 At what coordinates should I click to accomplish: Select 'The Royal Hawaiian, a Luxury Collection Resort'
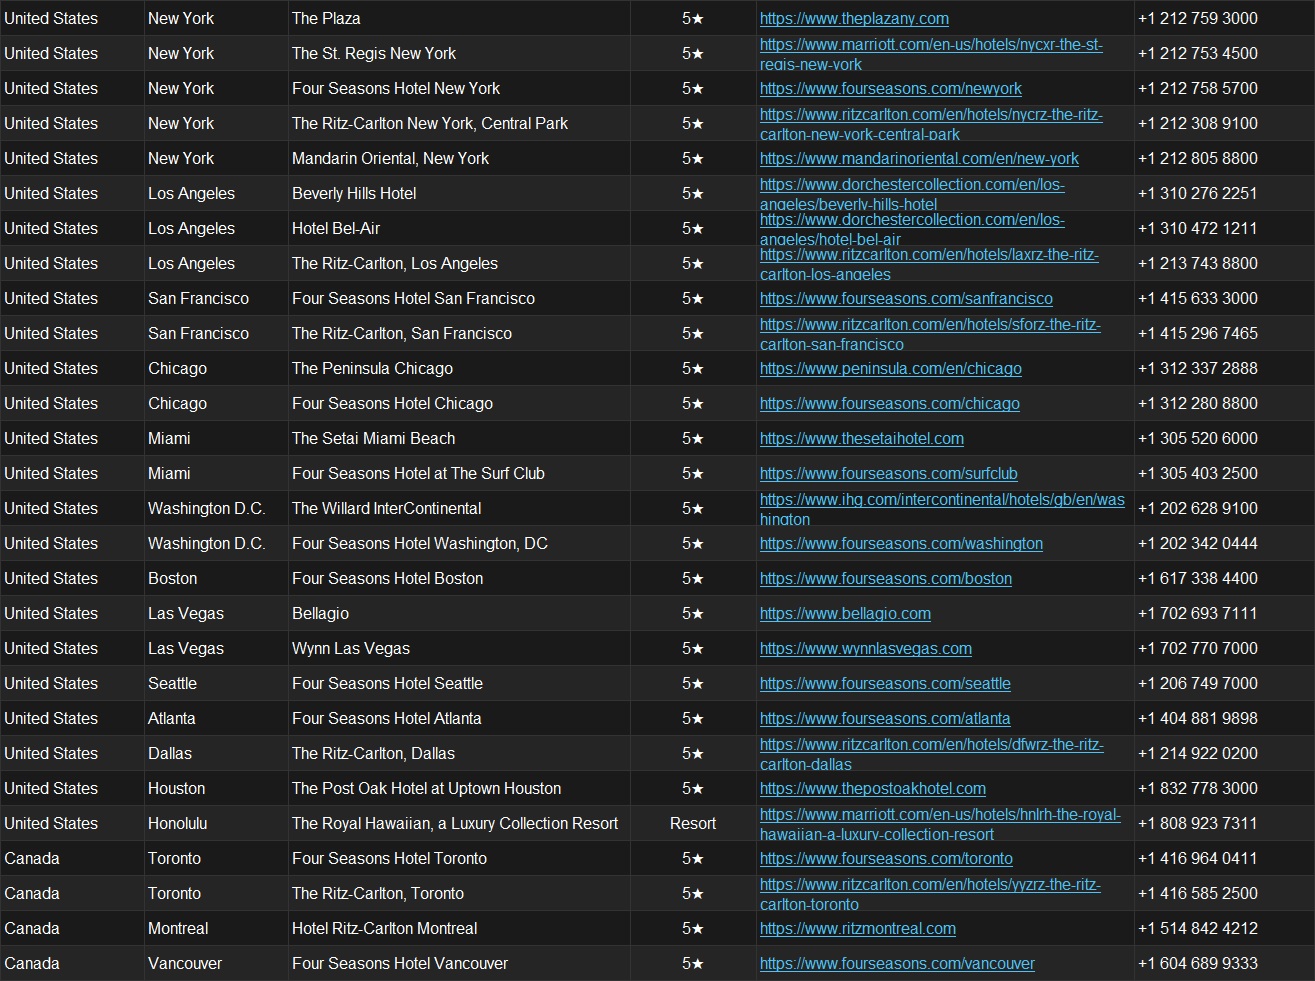459,823
